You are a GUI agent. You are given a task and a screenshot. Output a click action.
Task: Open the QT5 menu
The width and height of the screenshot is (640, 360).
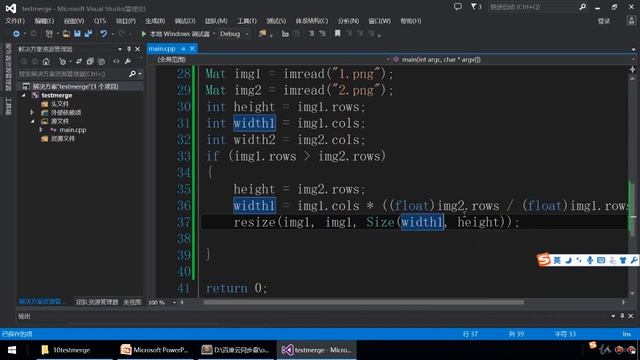click(100, 21)
